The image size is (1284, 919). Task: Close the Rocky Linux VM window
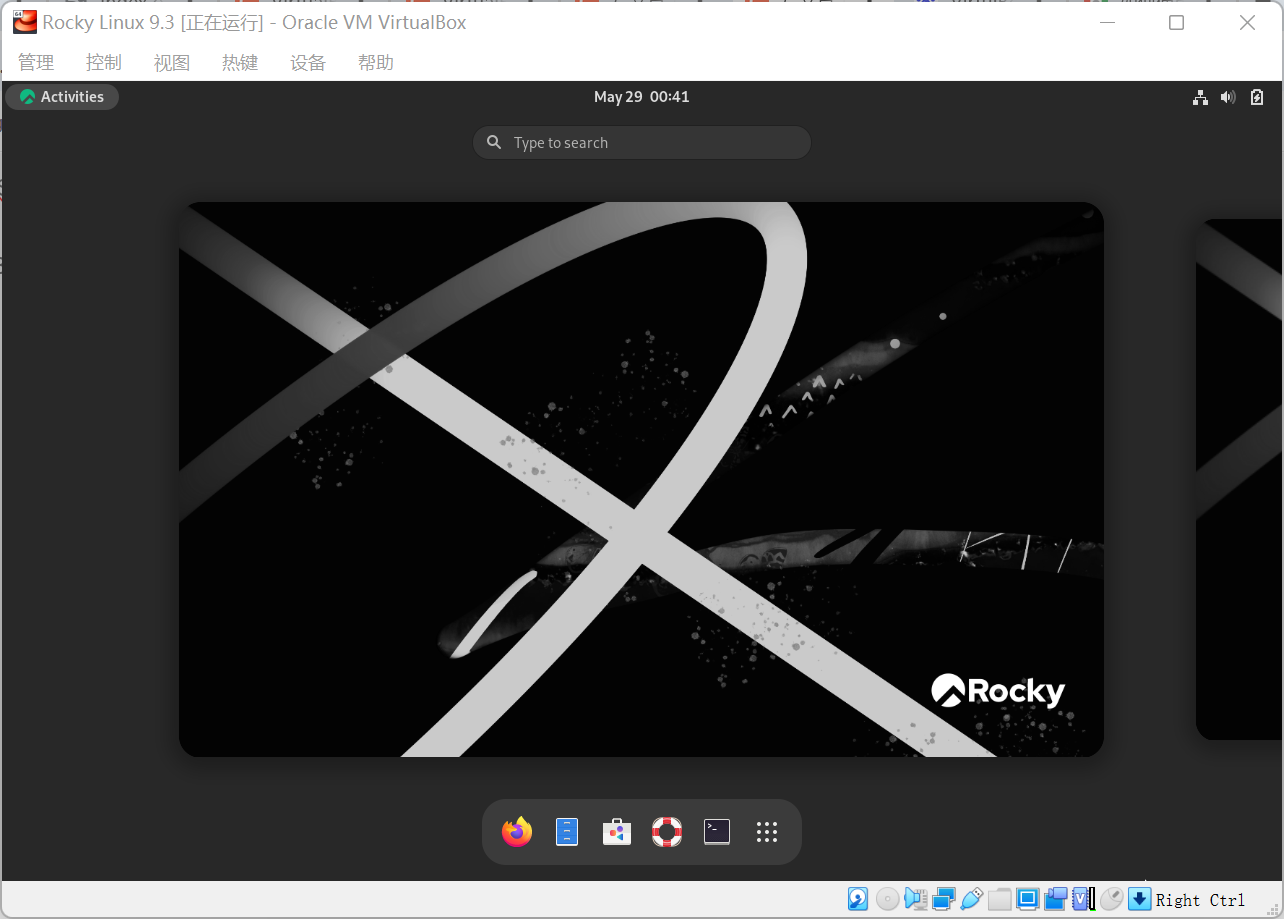pyautogui.click(x=1247, y=23)
